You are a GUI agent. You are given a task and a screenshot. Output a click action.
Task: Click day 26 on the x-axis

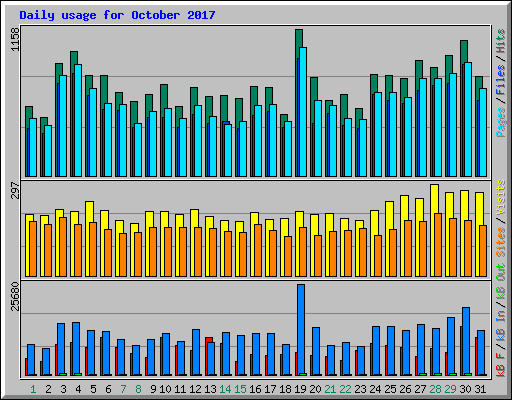[405, 389]
